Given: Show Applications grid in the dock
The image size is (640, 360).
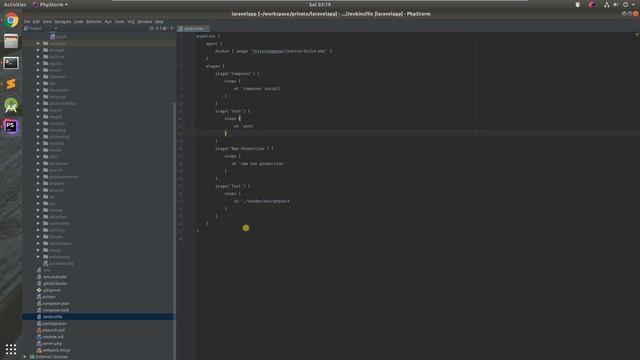Looking at the screenshot, I should (x=11, y=349).
